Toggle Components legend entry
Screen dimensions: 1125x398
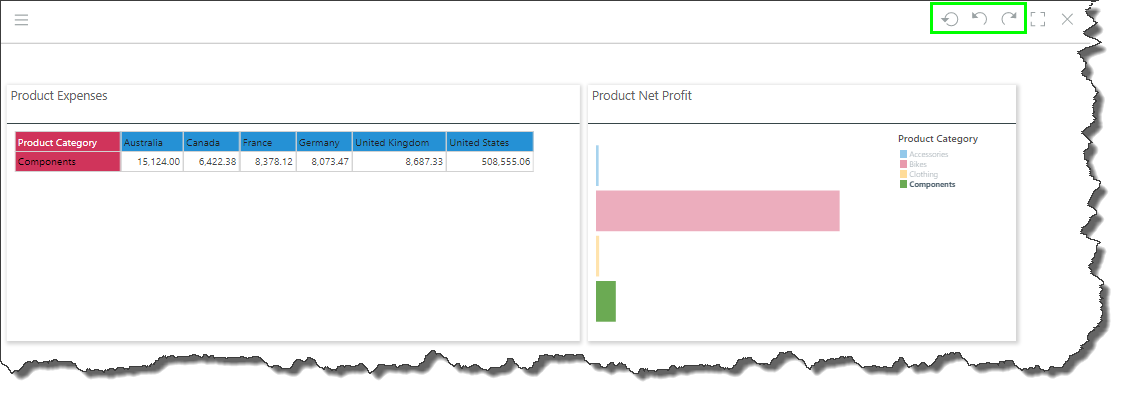928,184
